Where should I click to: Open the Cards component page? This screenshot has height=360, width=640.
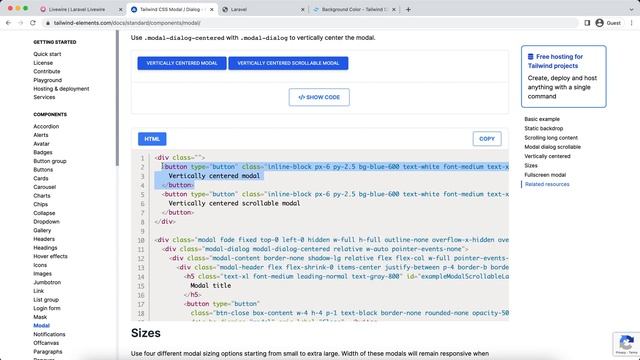click(x=41, y=178)
